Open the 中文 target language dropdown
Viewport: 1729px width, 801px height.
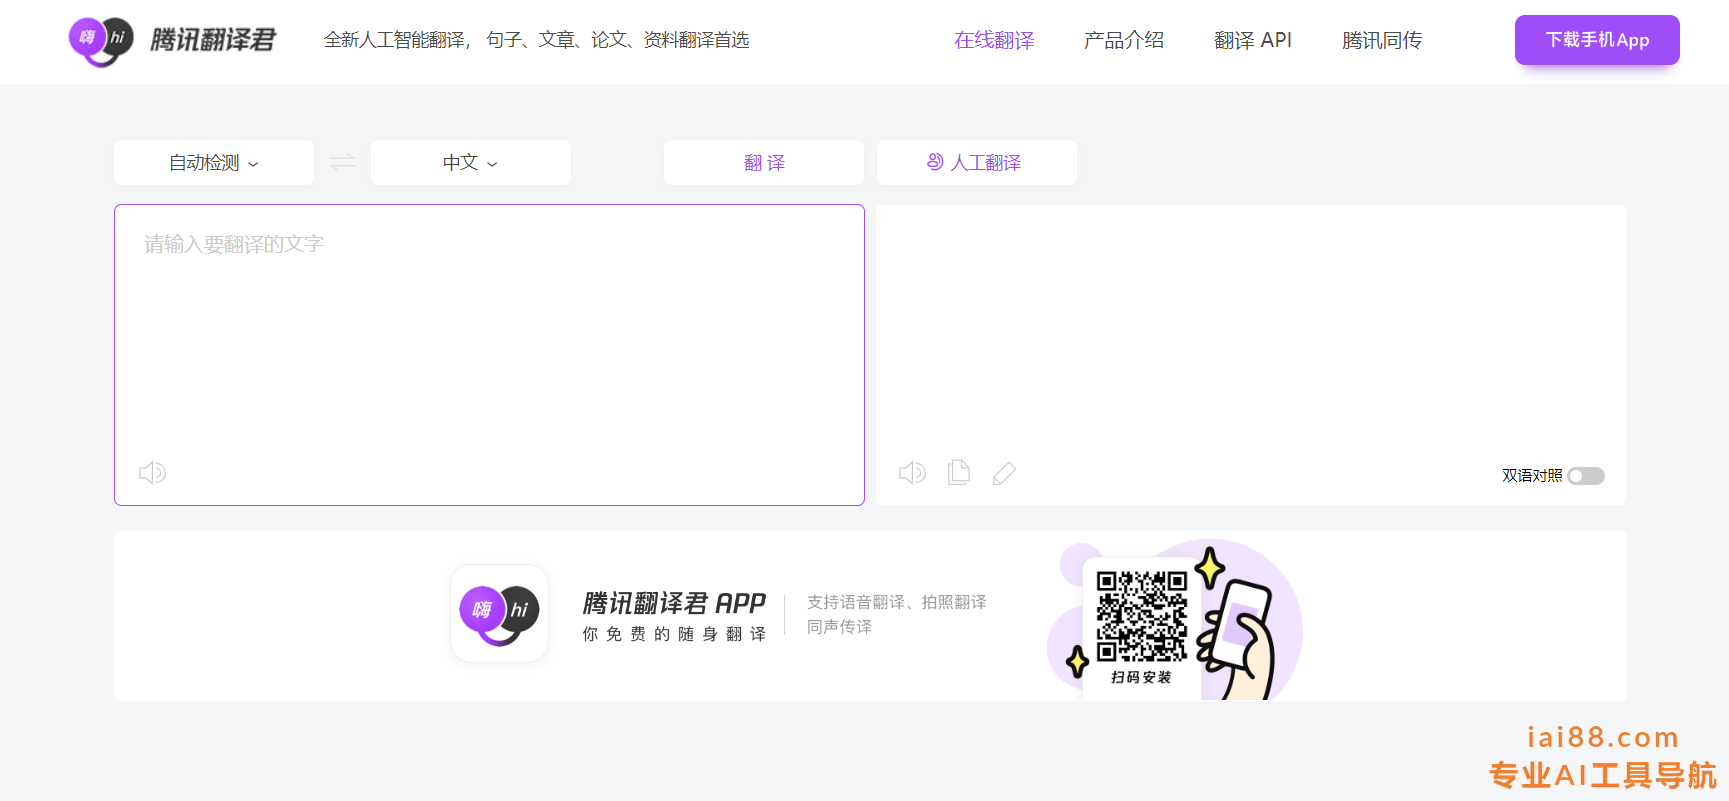pyautogui.click(x=471, y=162)
